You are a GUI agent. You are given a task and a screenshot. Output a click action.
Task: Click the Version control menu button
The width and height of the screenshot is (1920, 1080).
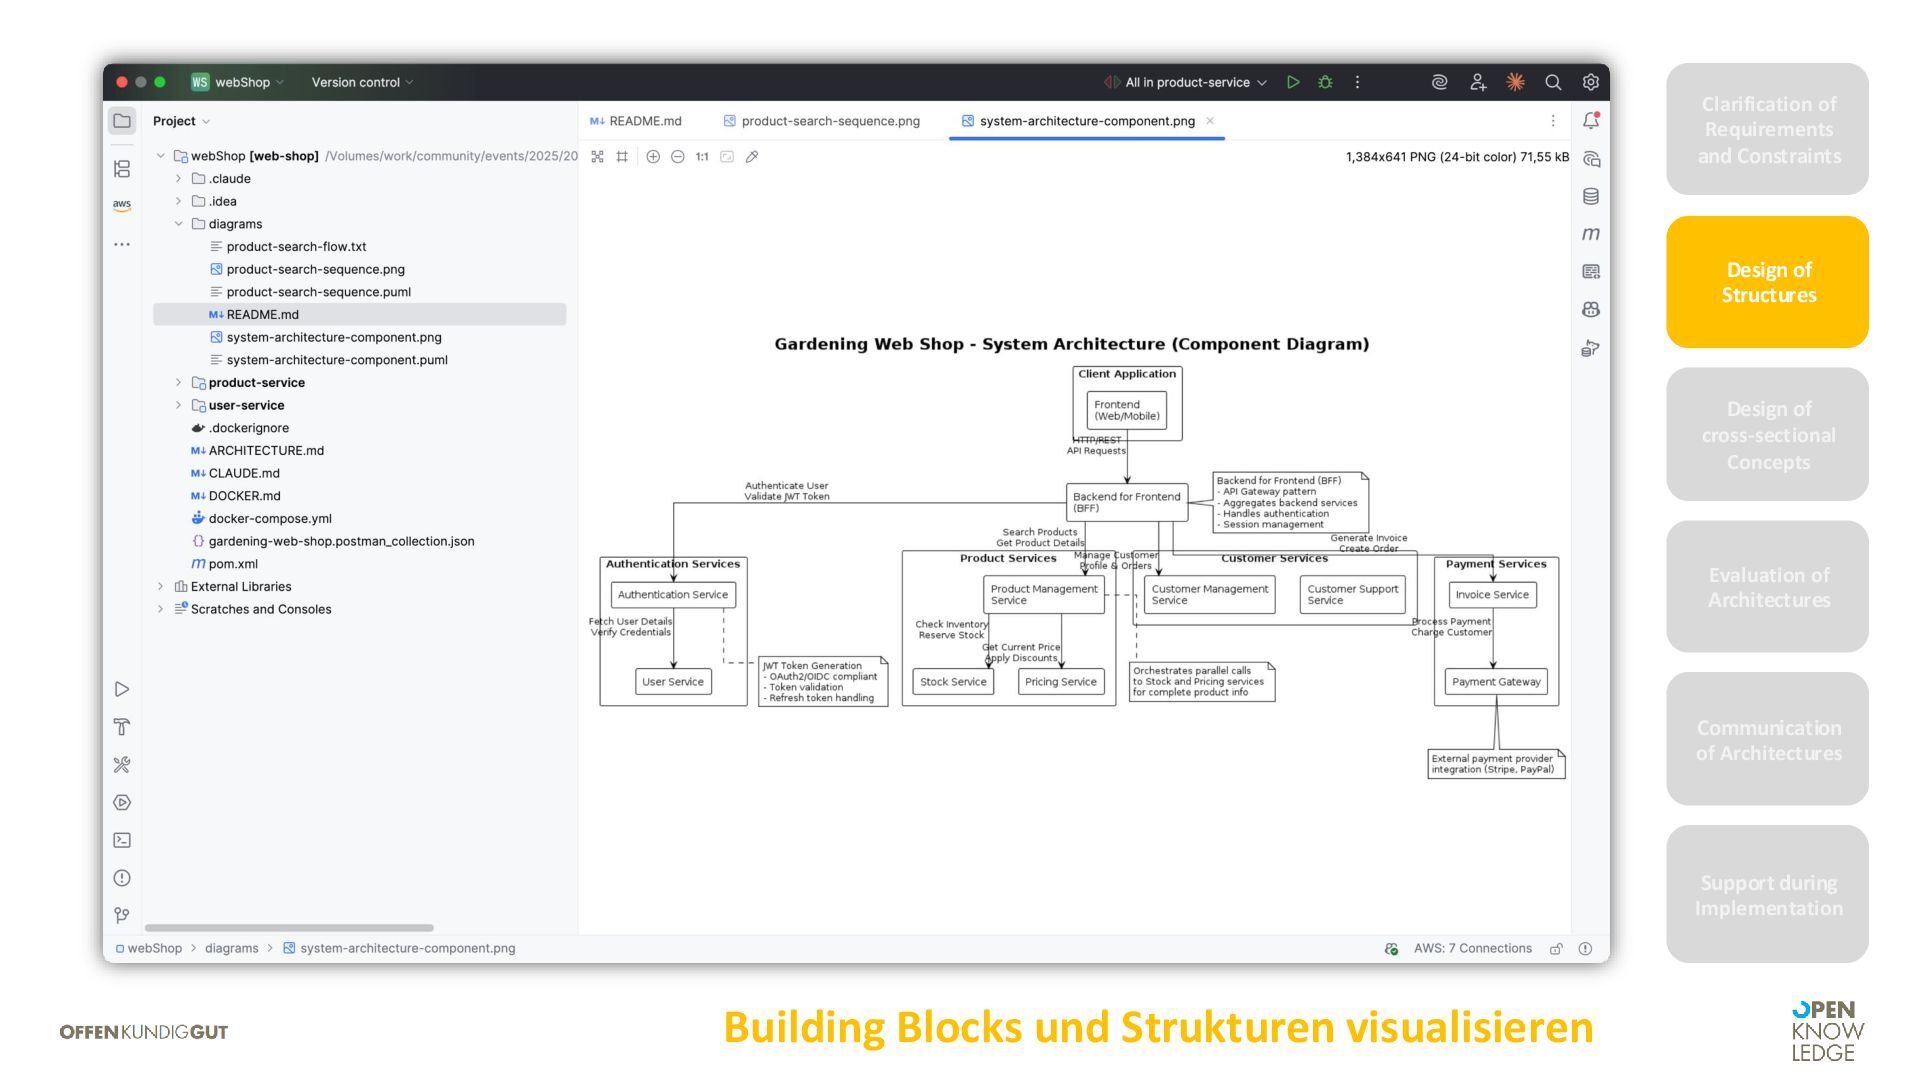pos(361,82)
